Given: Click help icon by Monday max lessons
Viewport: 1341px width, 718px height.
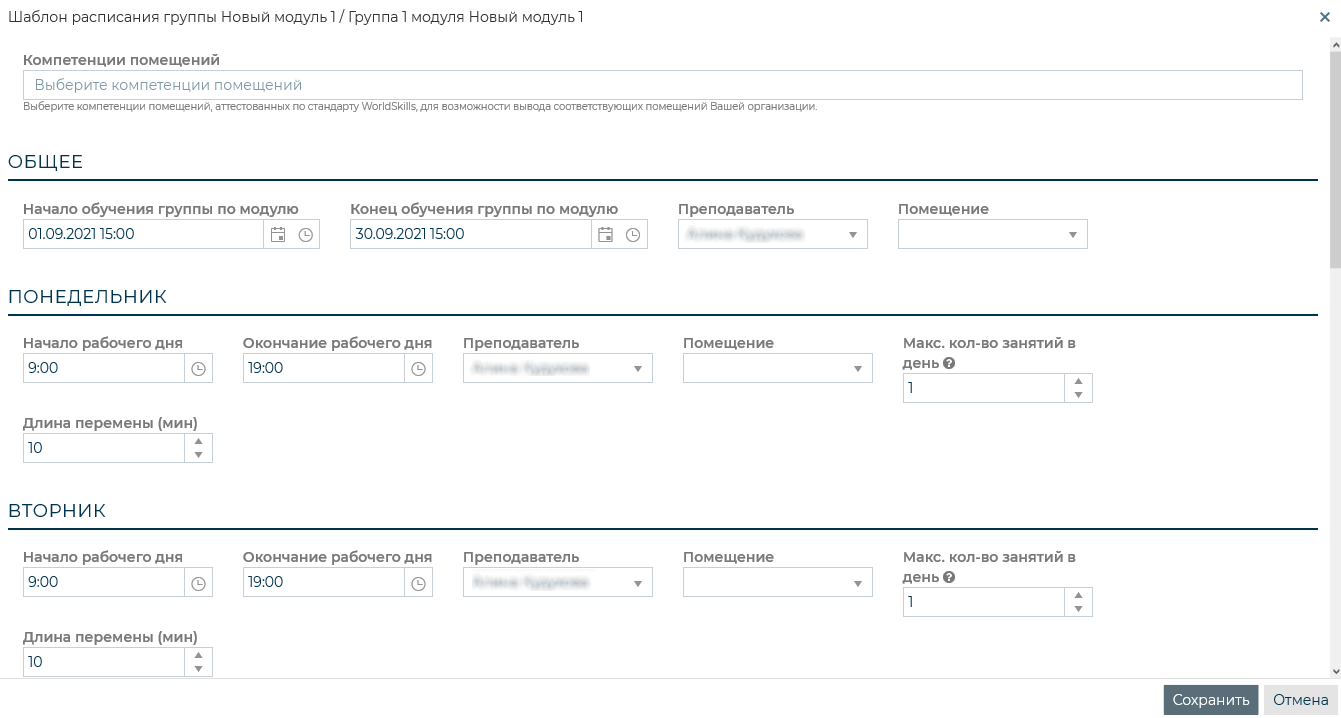Looking at the screenshot, I should pos(949,363).
